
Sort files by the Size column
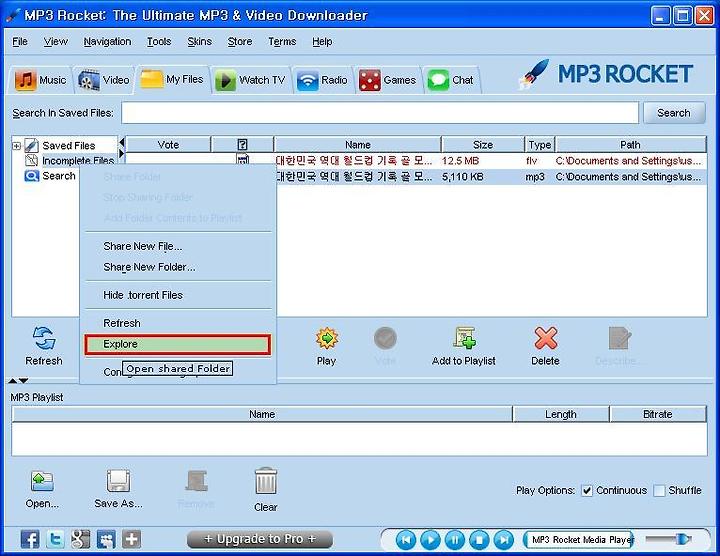click(483, 145)
